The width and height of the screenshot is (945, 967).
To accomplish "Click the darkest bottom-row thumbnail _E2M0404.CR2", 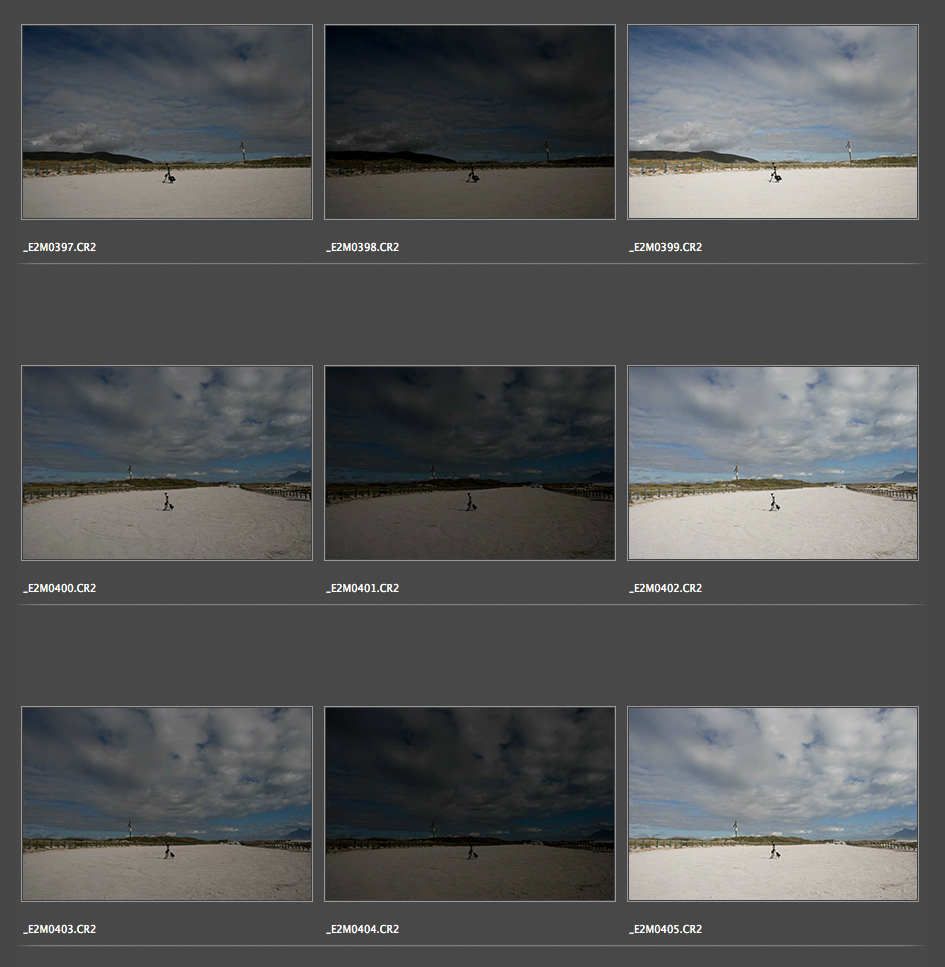I will (x=470, y=804).
